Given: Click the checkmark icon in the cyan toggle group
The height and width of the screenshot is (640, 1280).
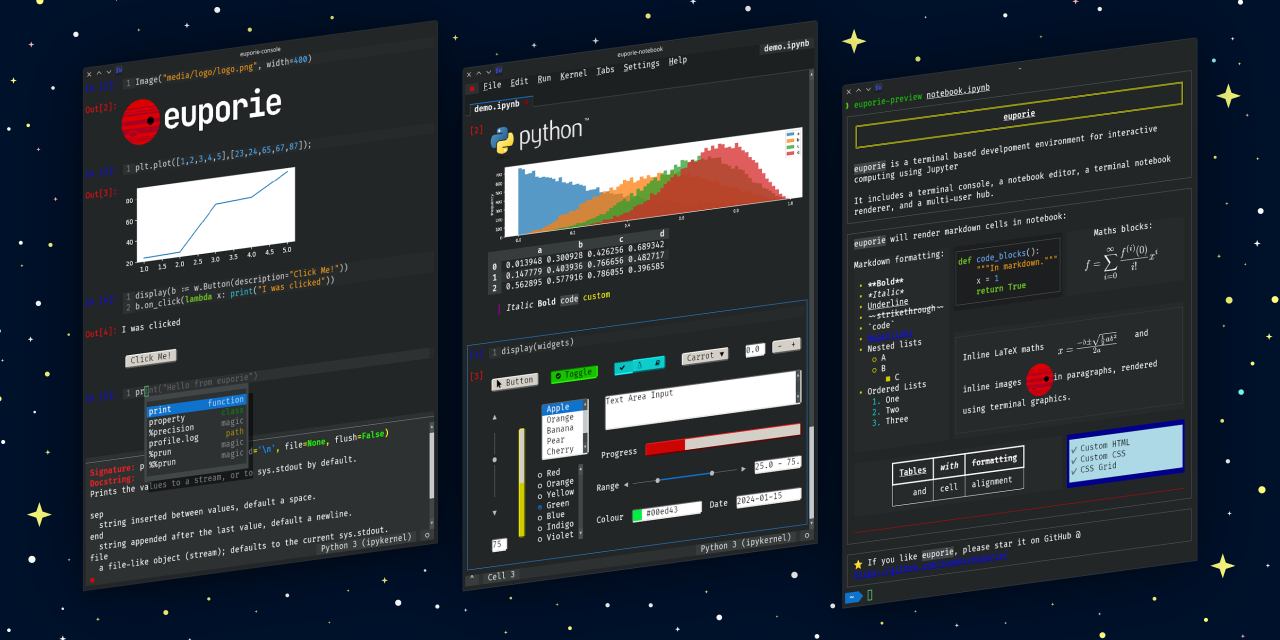Looking at the screenshot, I should (x=623, y=368).
